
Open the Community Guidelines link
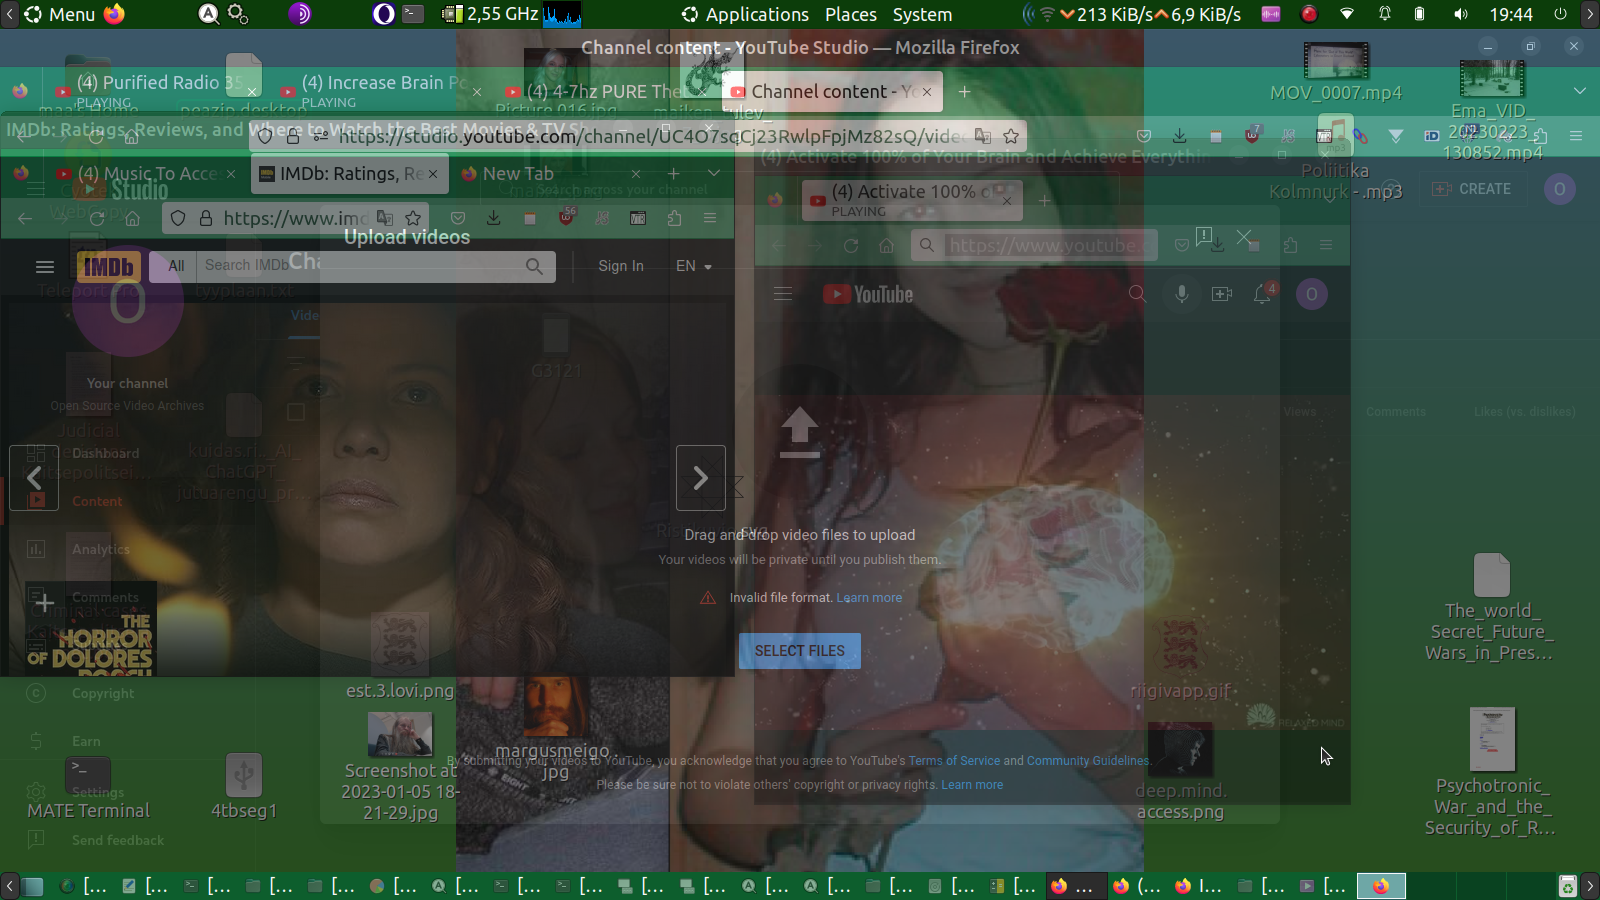[x=1088, y=761]
